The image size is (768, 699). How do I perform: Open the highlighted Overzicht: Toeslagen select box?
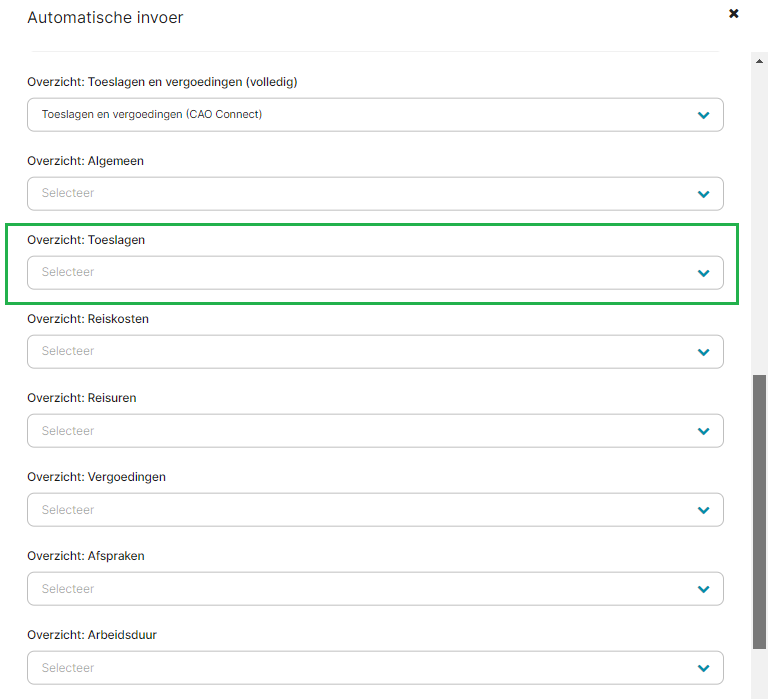tap(375, 272)
